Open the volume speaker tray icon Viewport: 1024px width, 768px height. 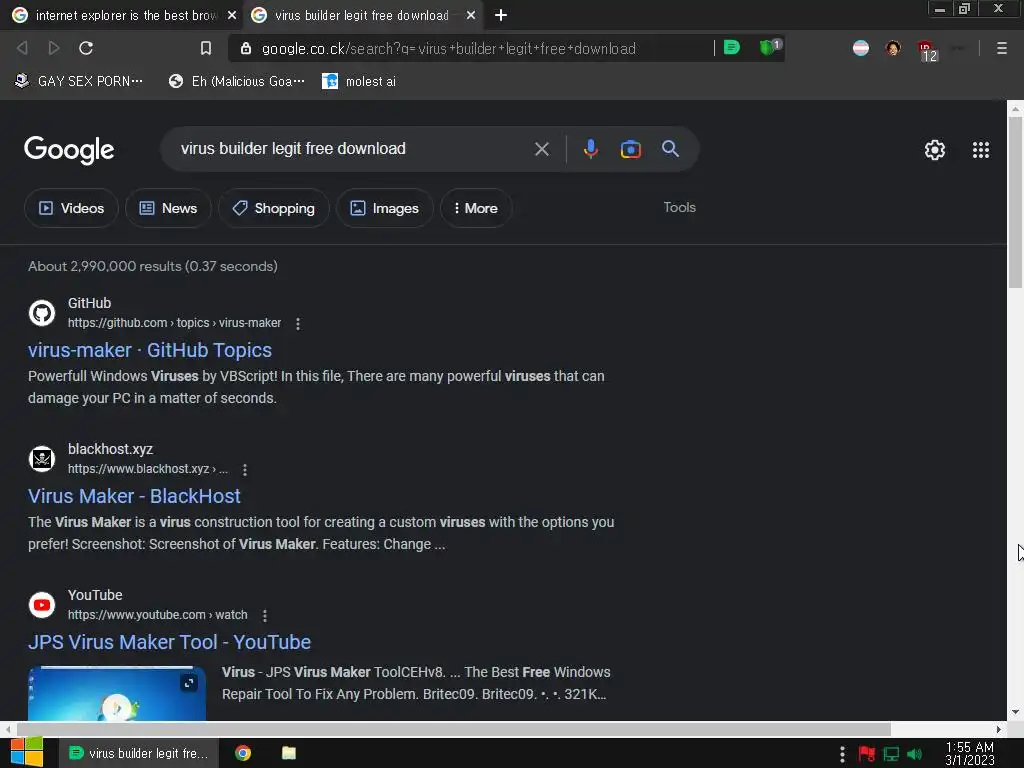tap(914, 754)
